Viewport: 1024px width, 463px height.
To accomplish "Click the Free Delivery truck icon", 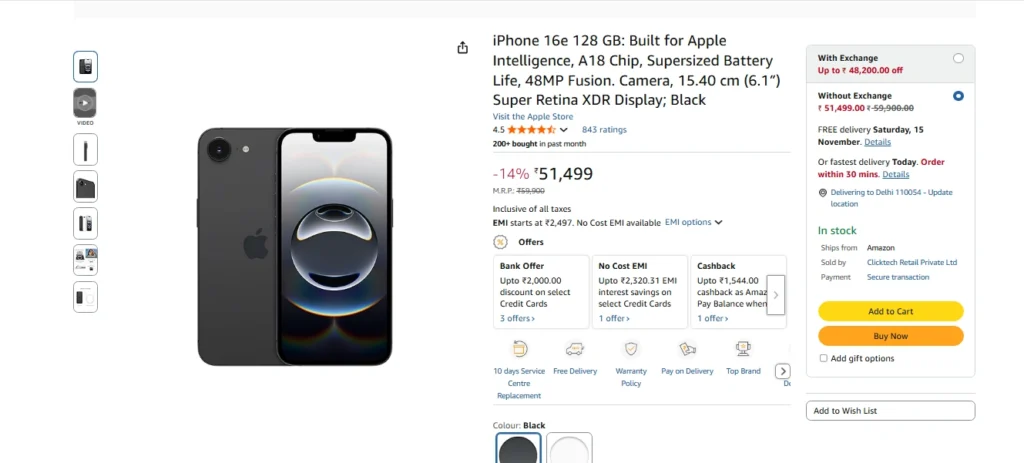I will pyautogui.click(x=575, y=349).
